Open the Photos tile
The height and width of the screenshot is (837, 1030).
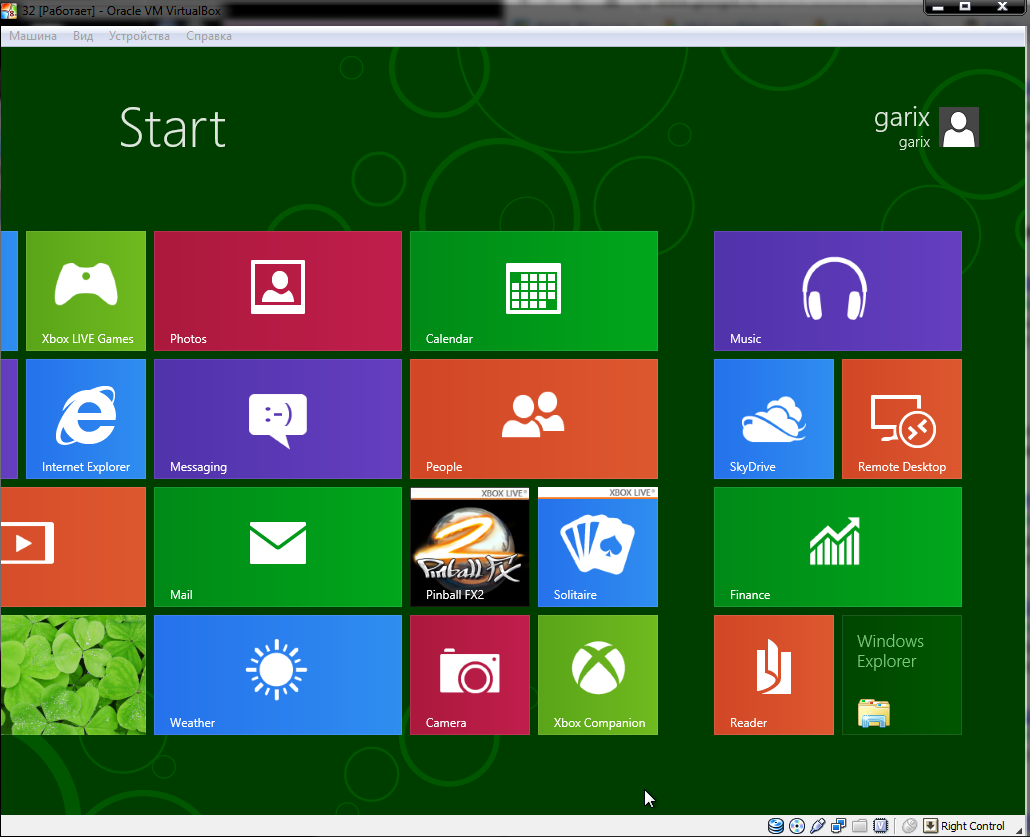[278, 290]
